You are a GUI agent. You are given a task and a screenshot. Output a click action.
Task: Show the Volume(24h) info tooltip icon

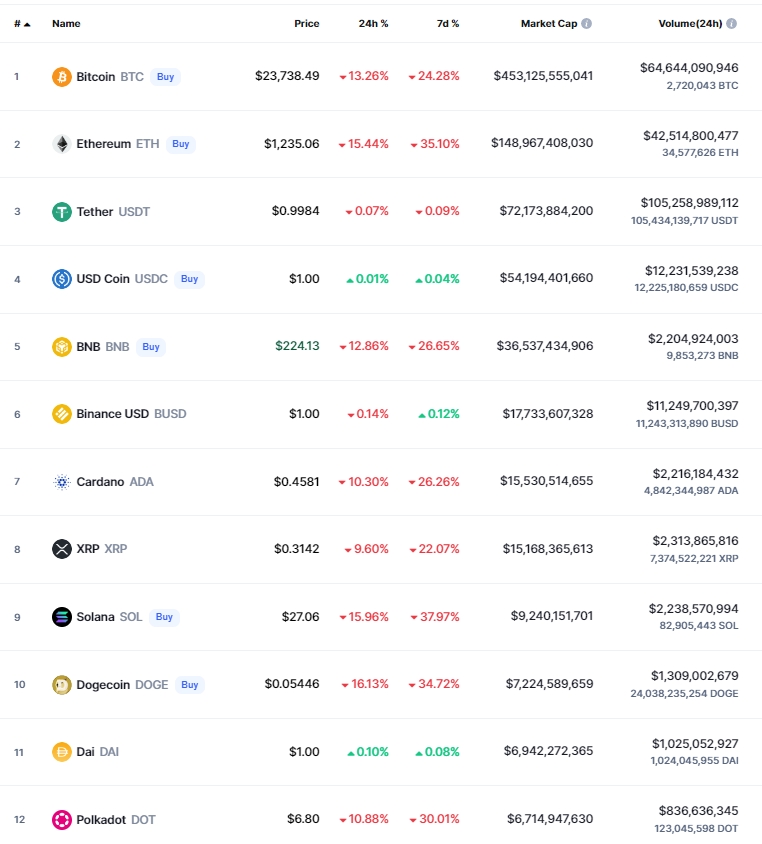[731, 24]
